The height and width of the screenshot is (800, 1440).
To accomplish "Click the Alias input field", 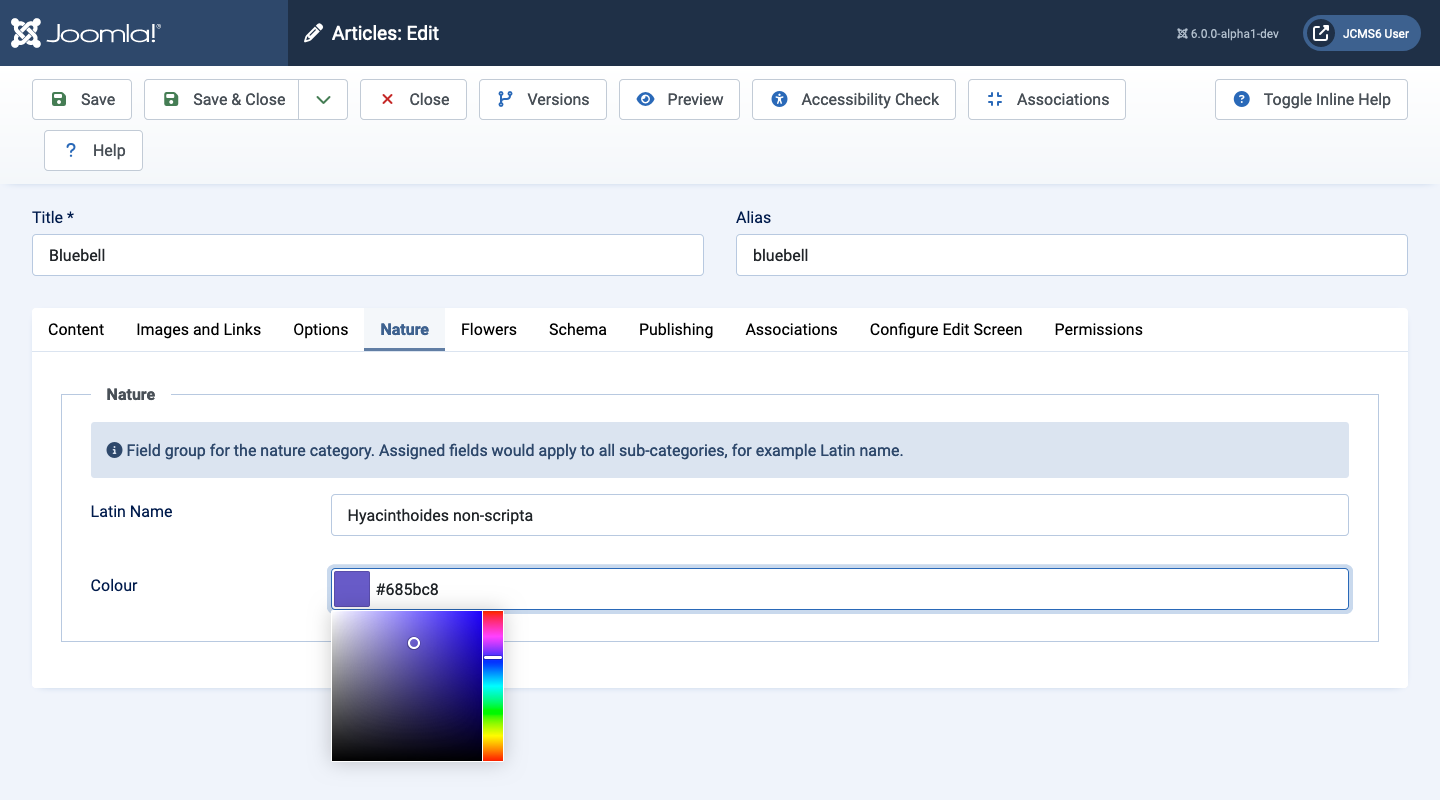I will (1071, 255).
